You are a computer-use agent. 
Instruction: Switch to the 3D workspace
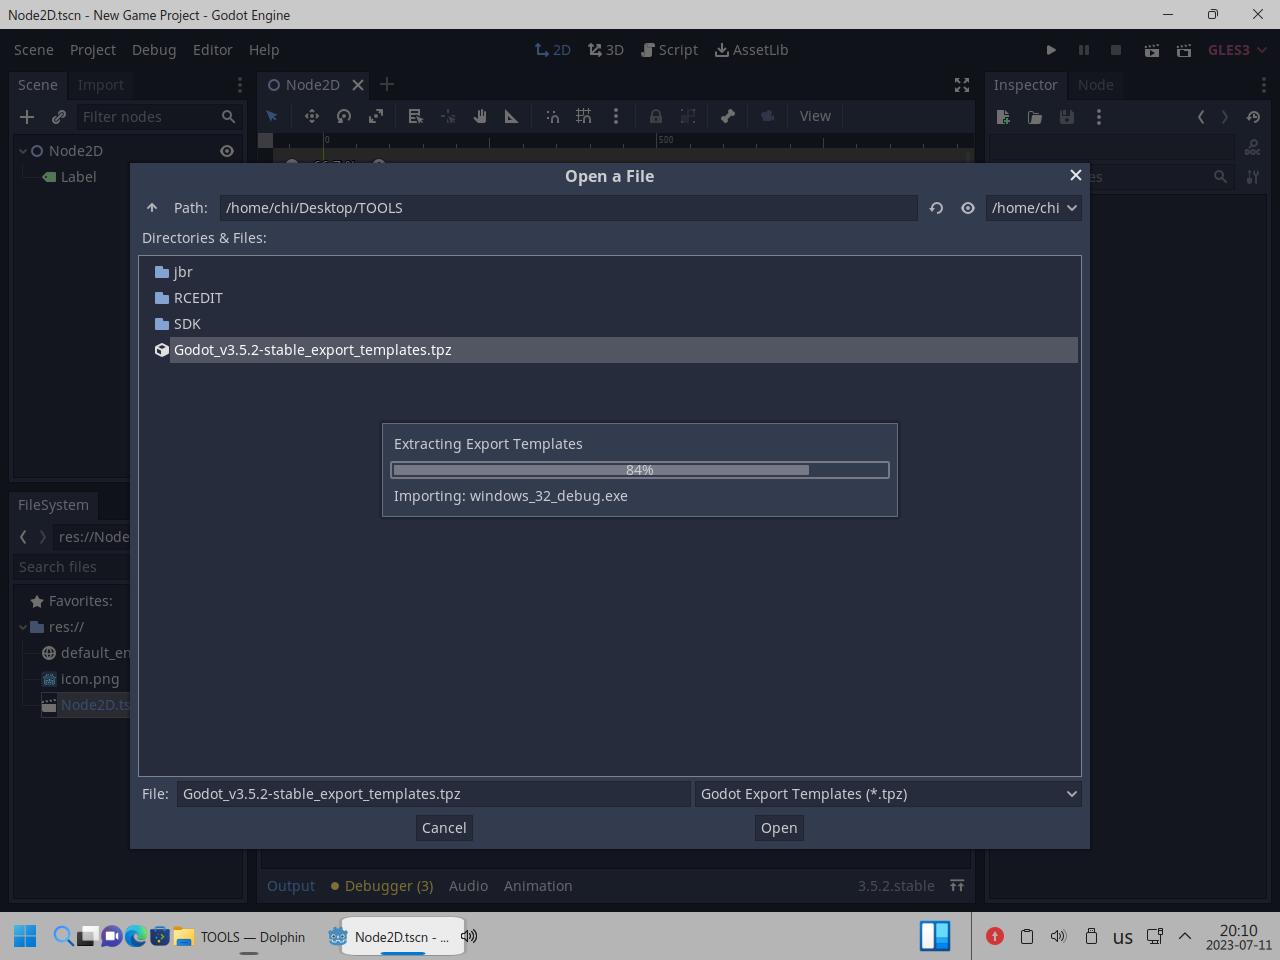pyautogui.click(x=606, y=50)
